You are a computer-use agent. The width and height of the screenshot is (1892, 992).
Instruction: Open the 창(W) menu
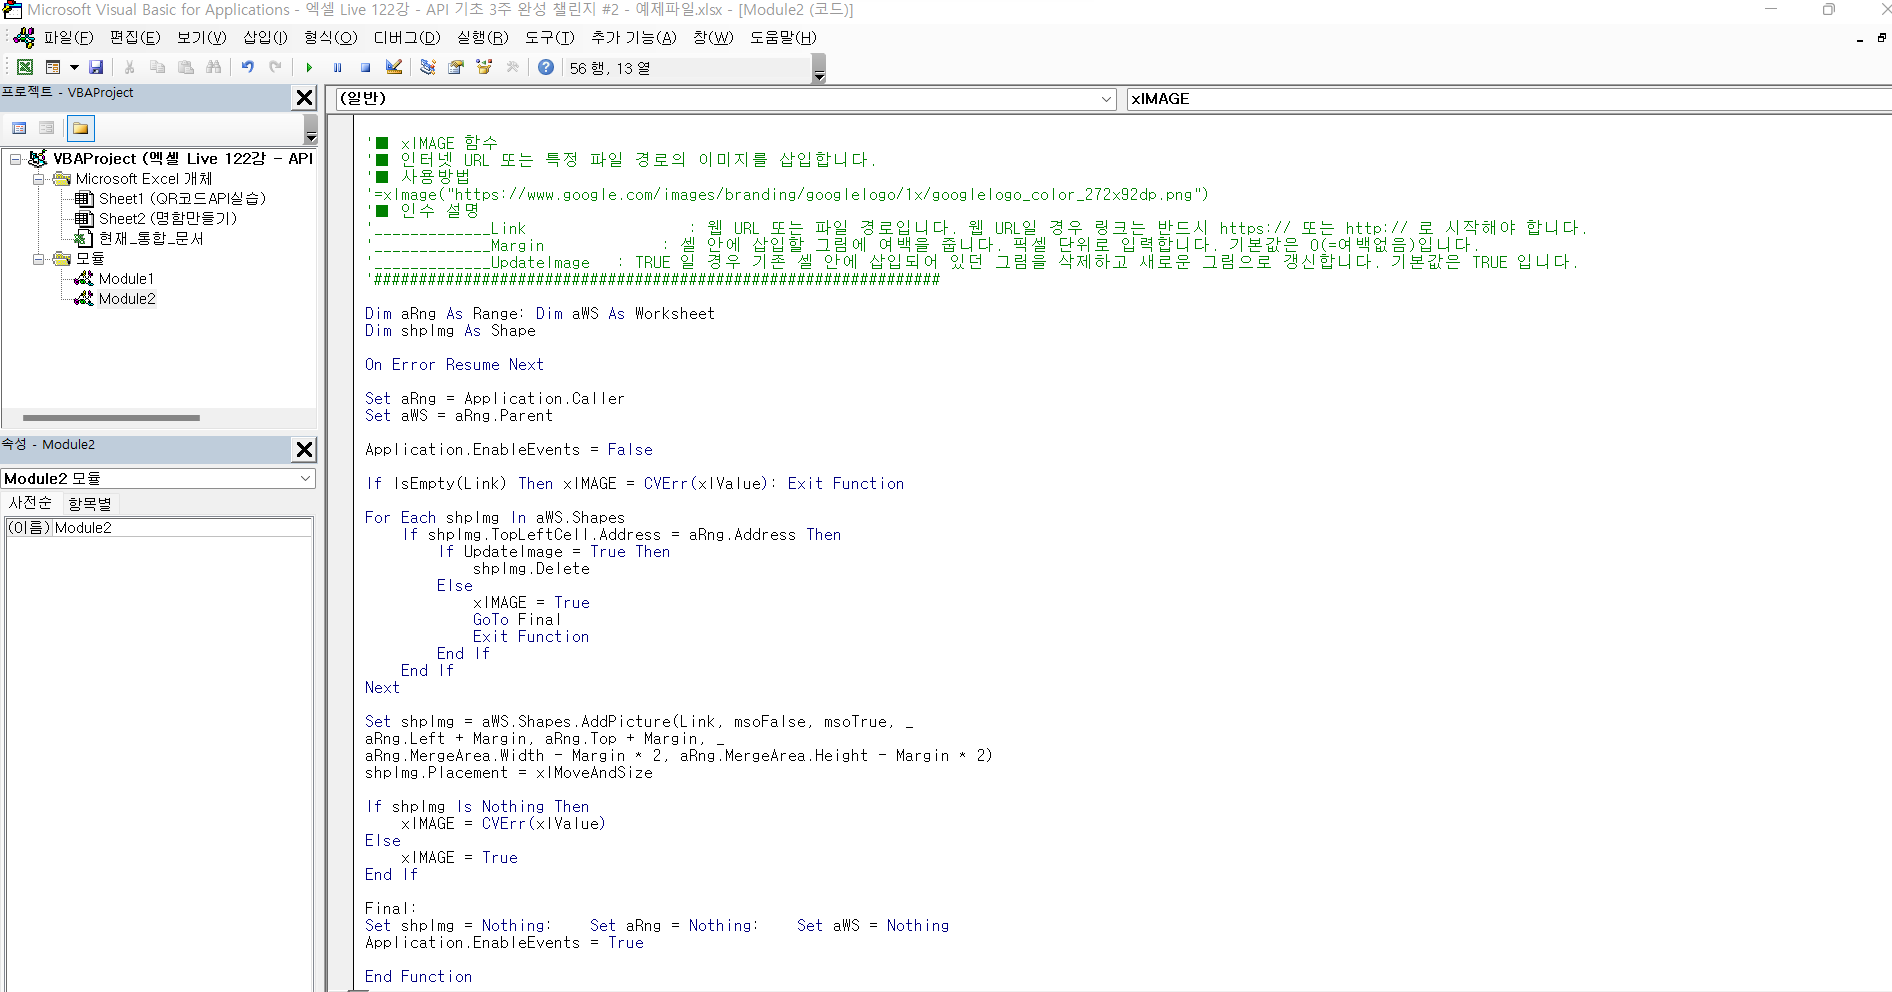click(713, 37)
